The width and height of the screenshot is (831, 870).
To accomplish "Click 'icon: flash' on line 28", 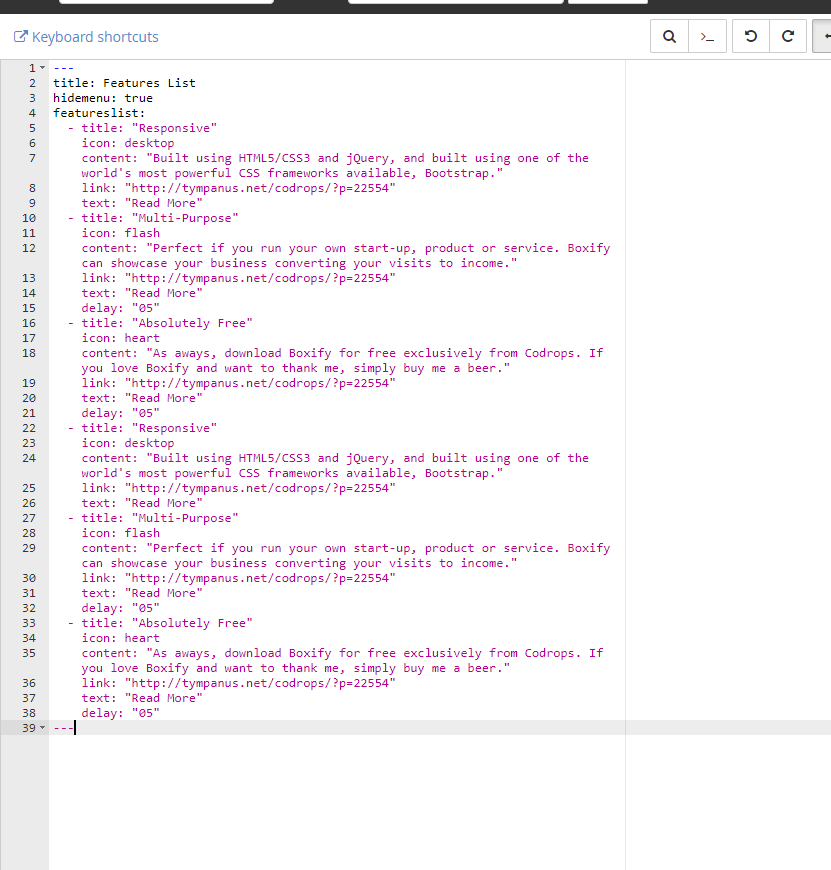I will 120,533.
